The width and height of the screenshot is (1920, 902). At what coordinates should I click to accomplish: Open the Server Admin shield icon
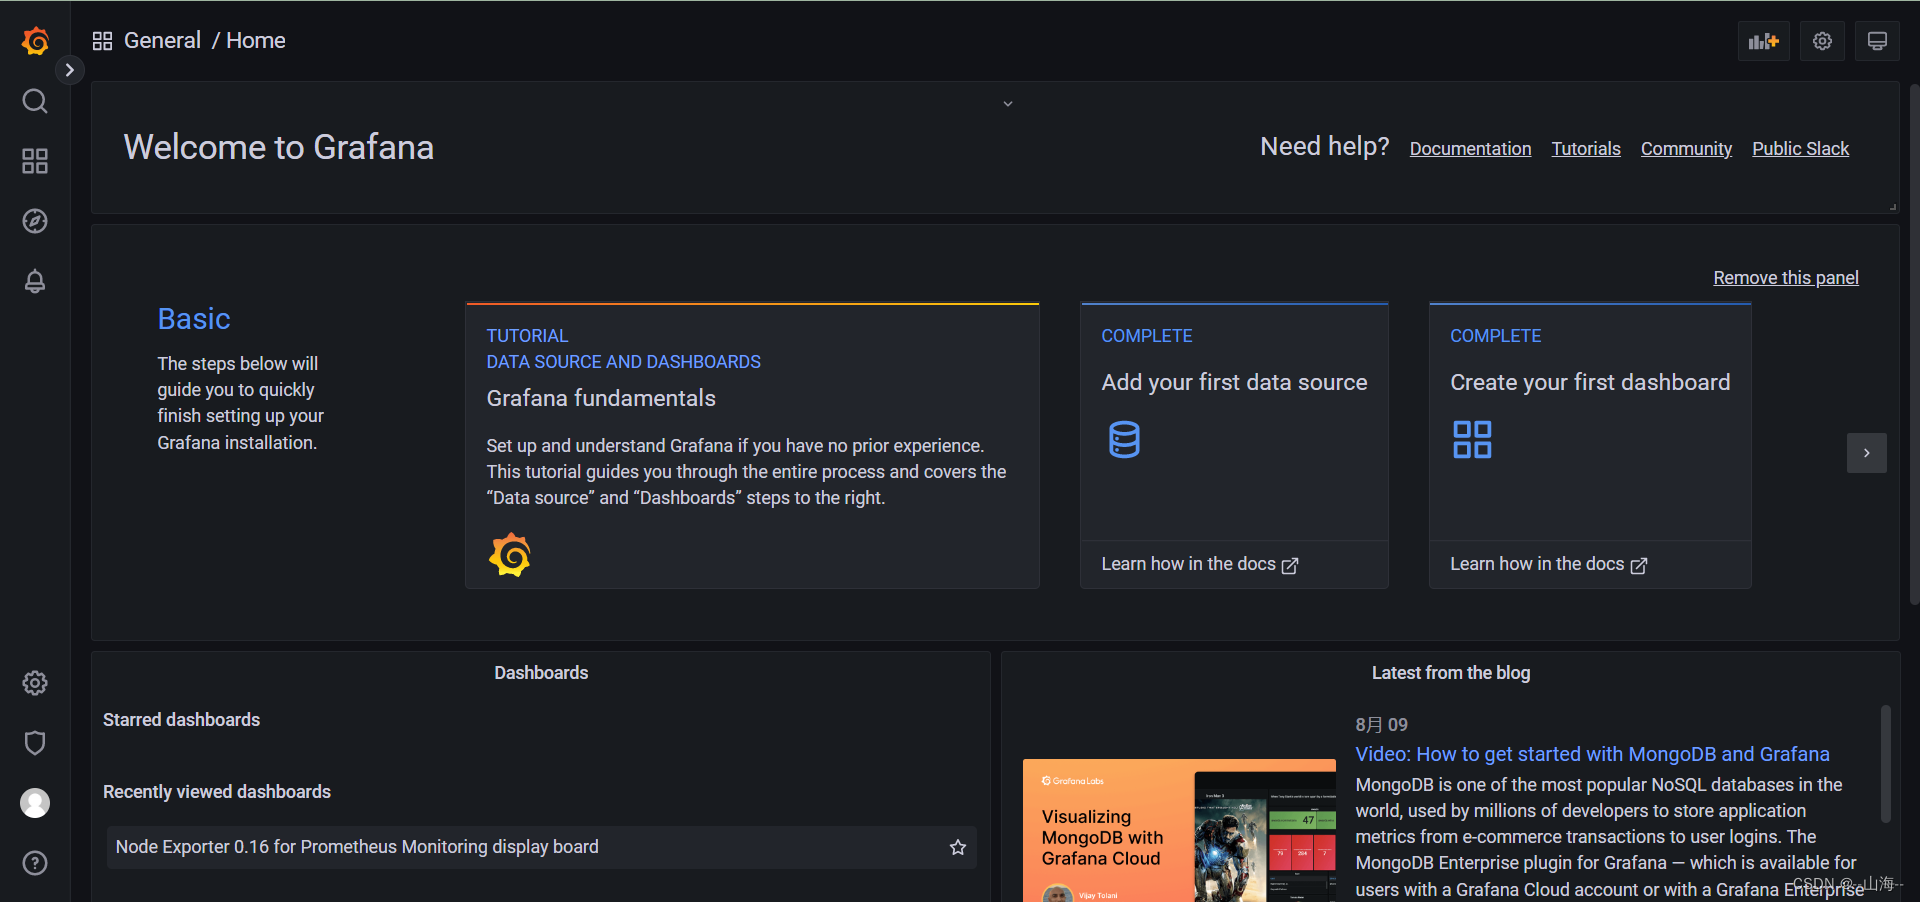point(35,743)
